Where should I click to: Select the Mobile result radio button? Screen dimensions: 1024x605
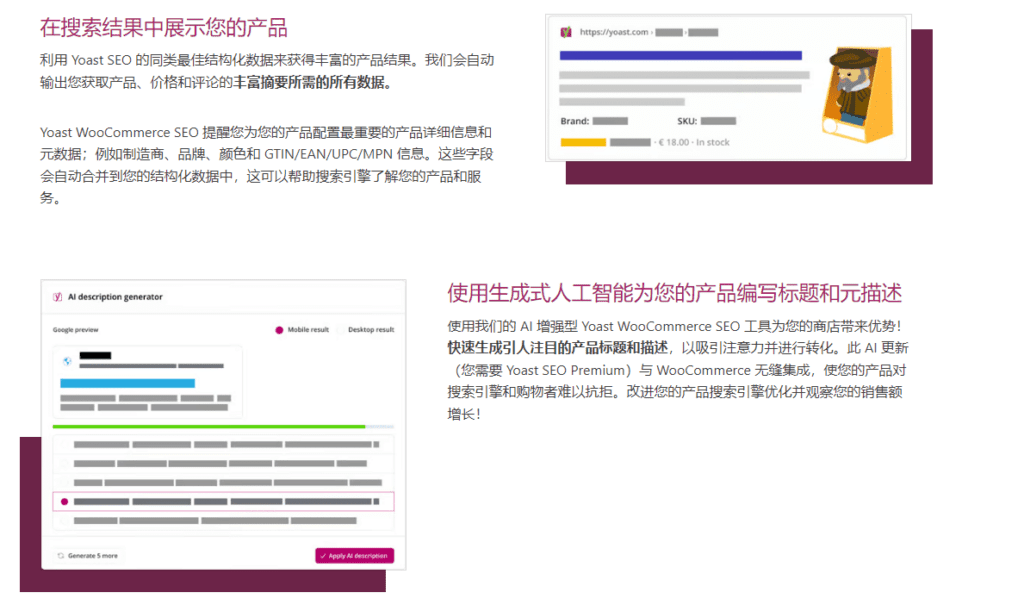(x=279, y=330)
